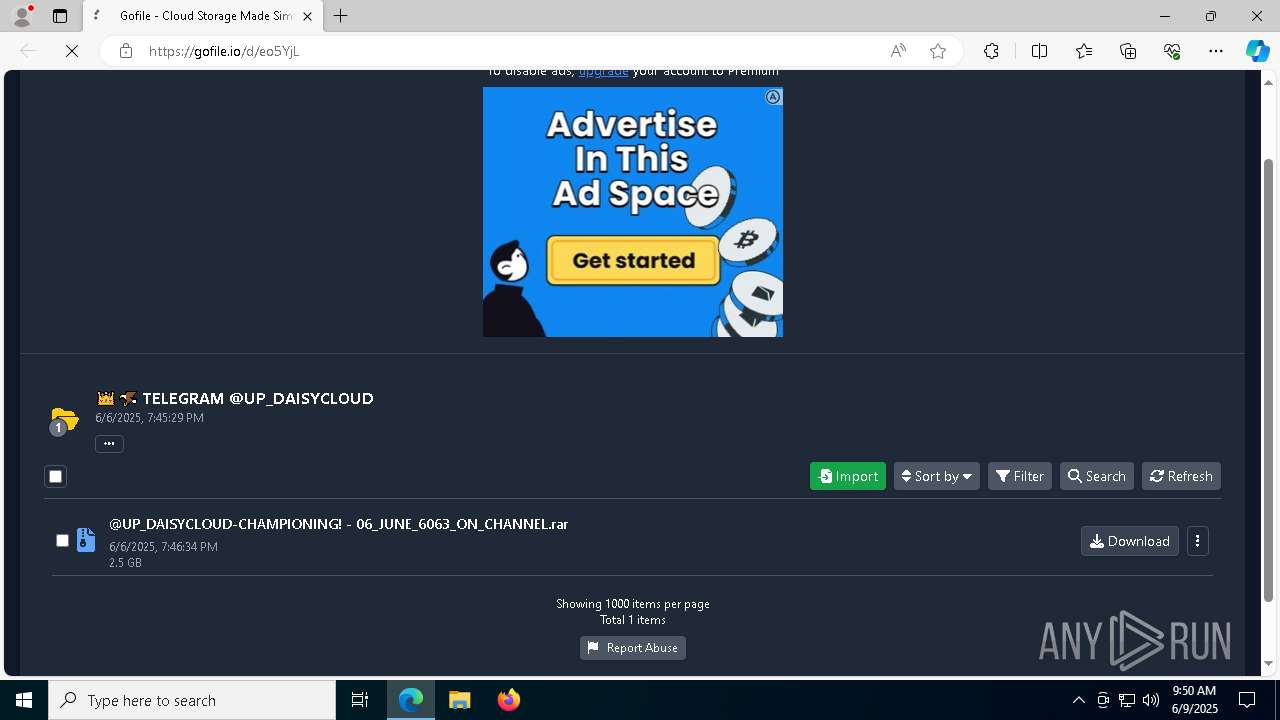Image resolution: width=1280 pixels, height=720 pixels.
Task: Open Task View on taskbar
Action: pyautogui.click(x=360, y=700)
